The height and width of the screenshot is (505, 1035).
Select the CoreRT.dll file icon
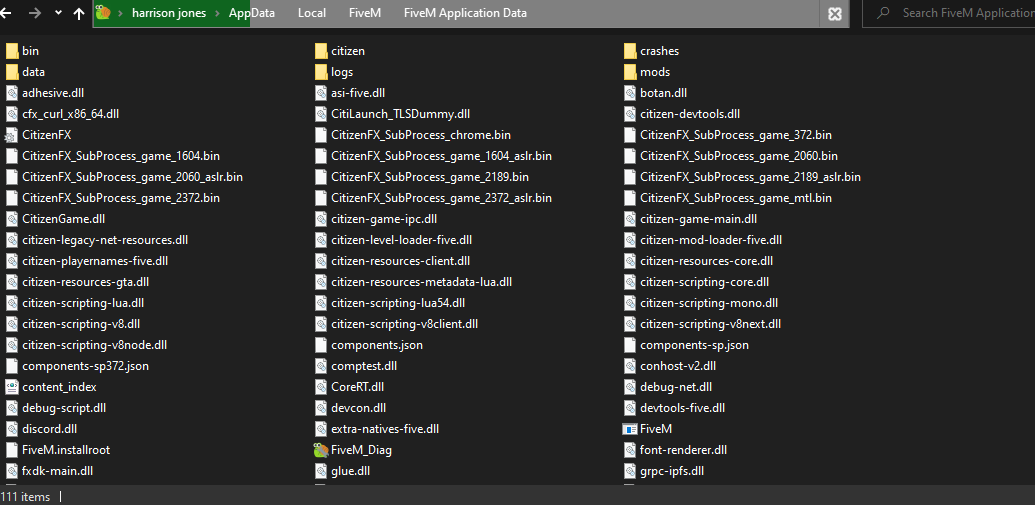pos(321,387)
